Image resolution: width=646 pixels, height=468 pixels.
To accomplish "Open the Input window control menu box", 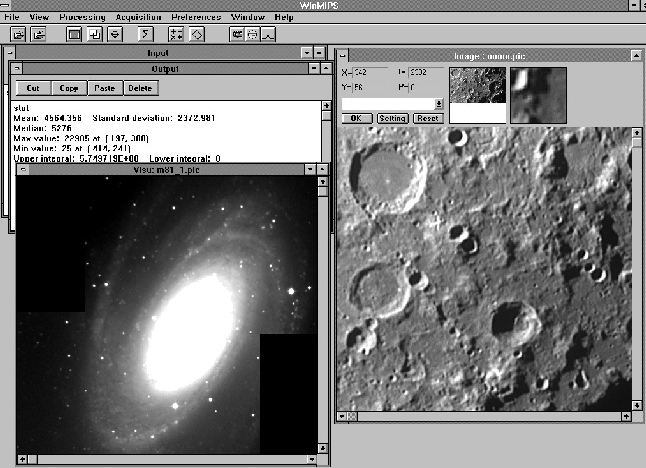I will (10, 53).
